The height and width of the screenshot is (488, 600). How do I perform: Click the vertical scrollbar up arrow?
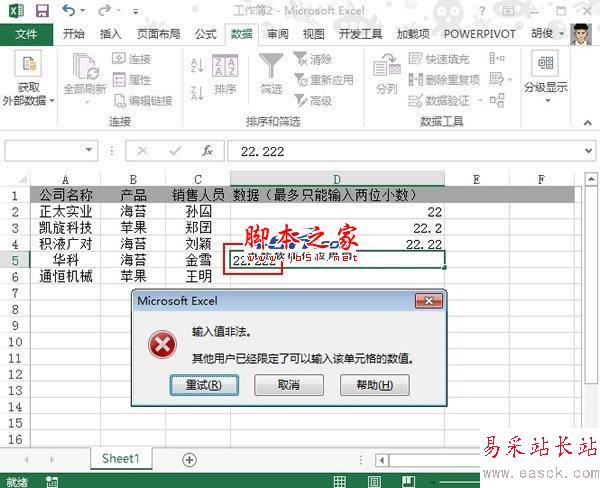coord(591,179)
